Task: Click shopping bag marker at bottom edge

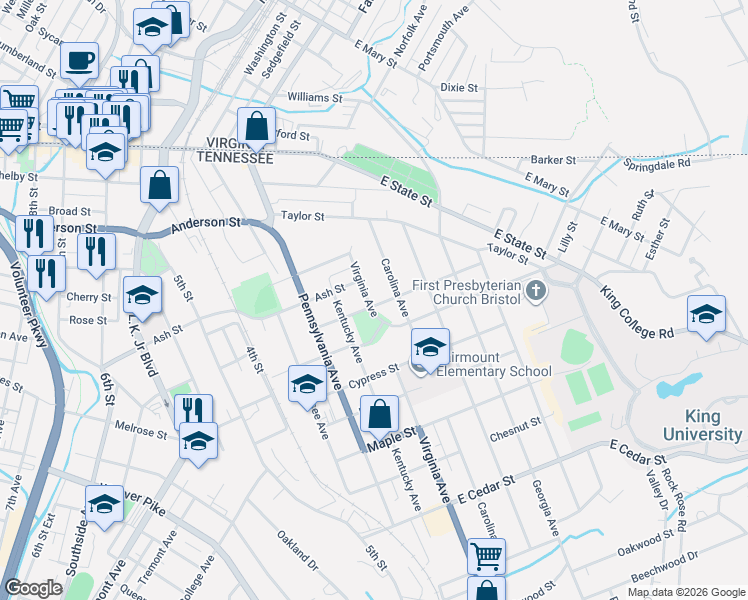Action: 486,589
